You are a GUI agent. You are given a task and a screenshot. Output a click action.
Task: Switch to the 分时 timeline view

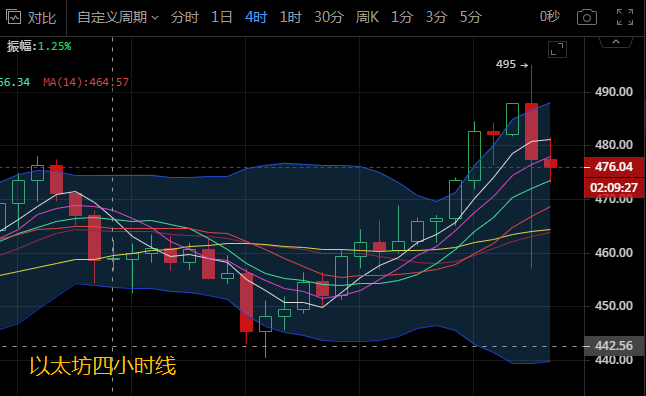click(x=185, y=17)
